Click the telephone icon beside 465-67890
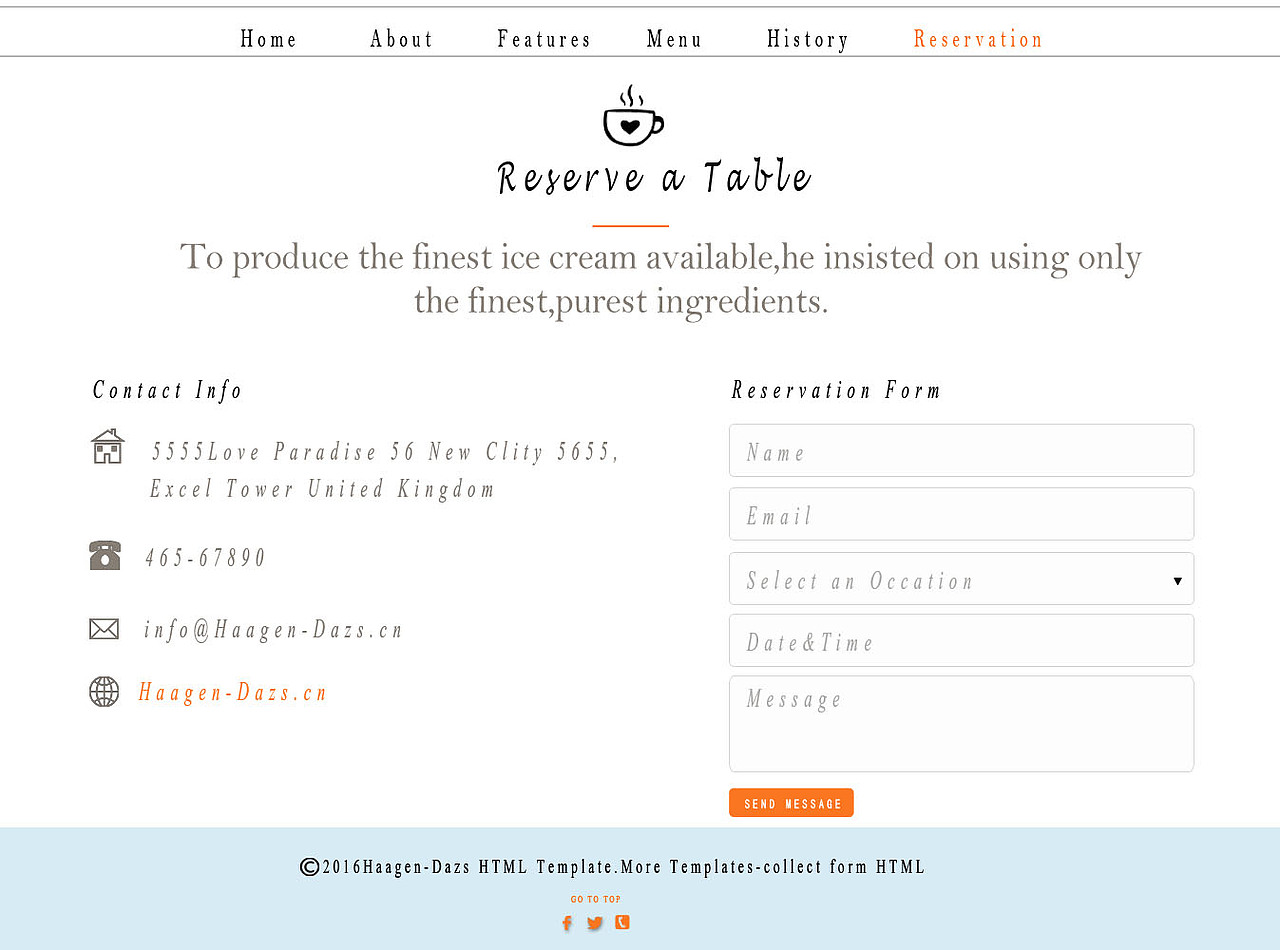Image resolution: width=1280 pixels, height=950 pixels. pos(105,555)
